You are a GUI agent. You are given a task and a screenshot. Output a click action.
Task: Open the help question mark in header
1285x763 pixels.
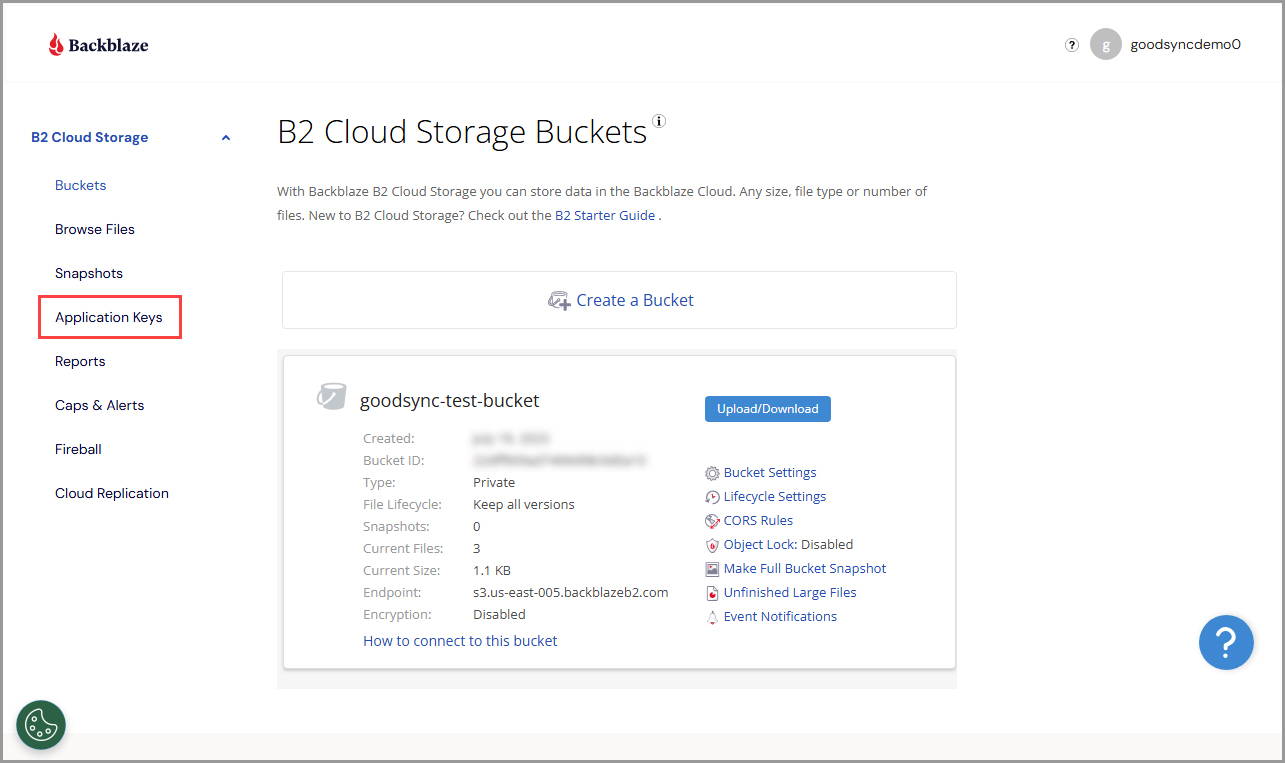[x=1072, y=44]
